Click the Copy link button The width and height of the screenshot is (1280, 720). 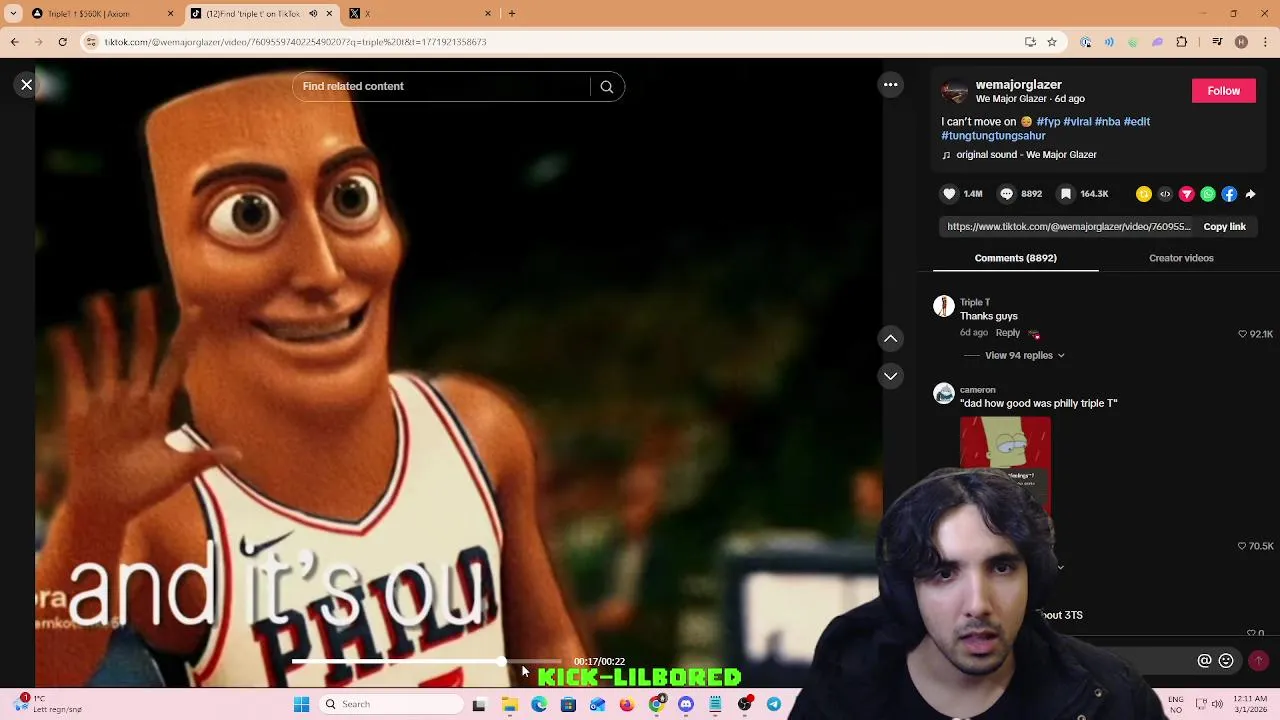[x=1224, y=227]
